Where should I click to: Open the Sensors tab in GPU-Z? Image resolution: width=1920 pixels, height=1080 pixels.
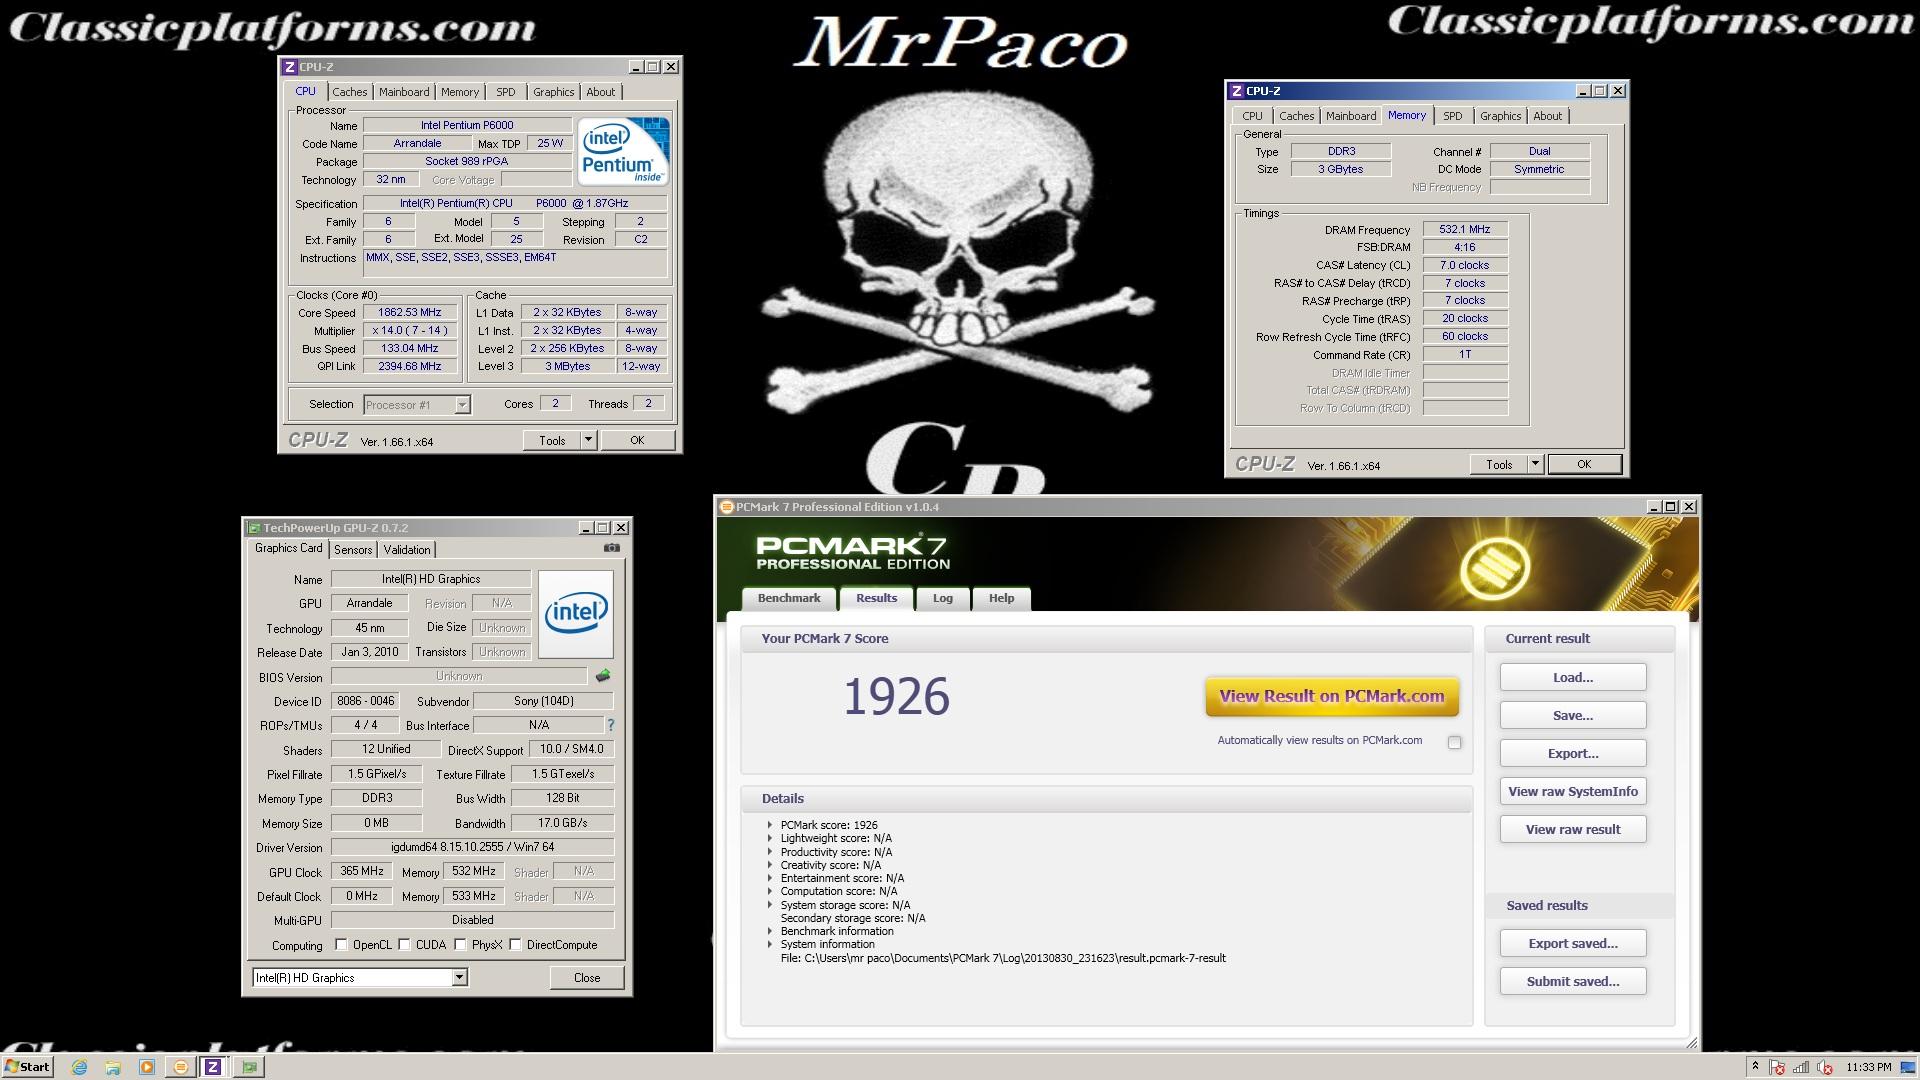[352, 550]
